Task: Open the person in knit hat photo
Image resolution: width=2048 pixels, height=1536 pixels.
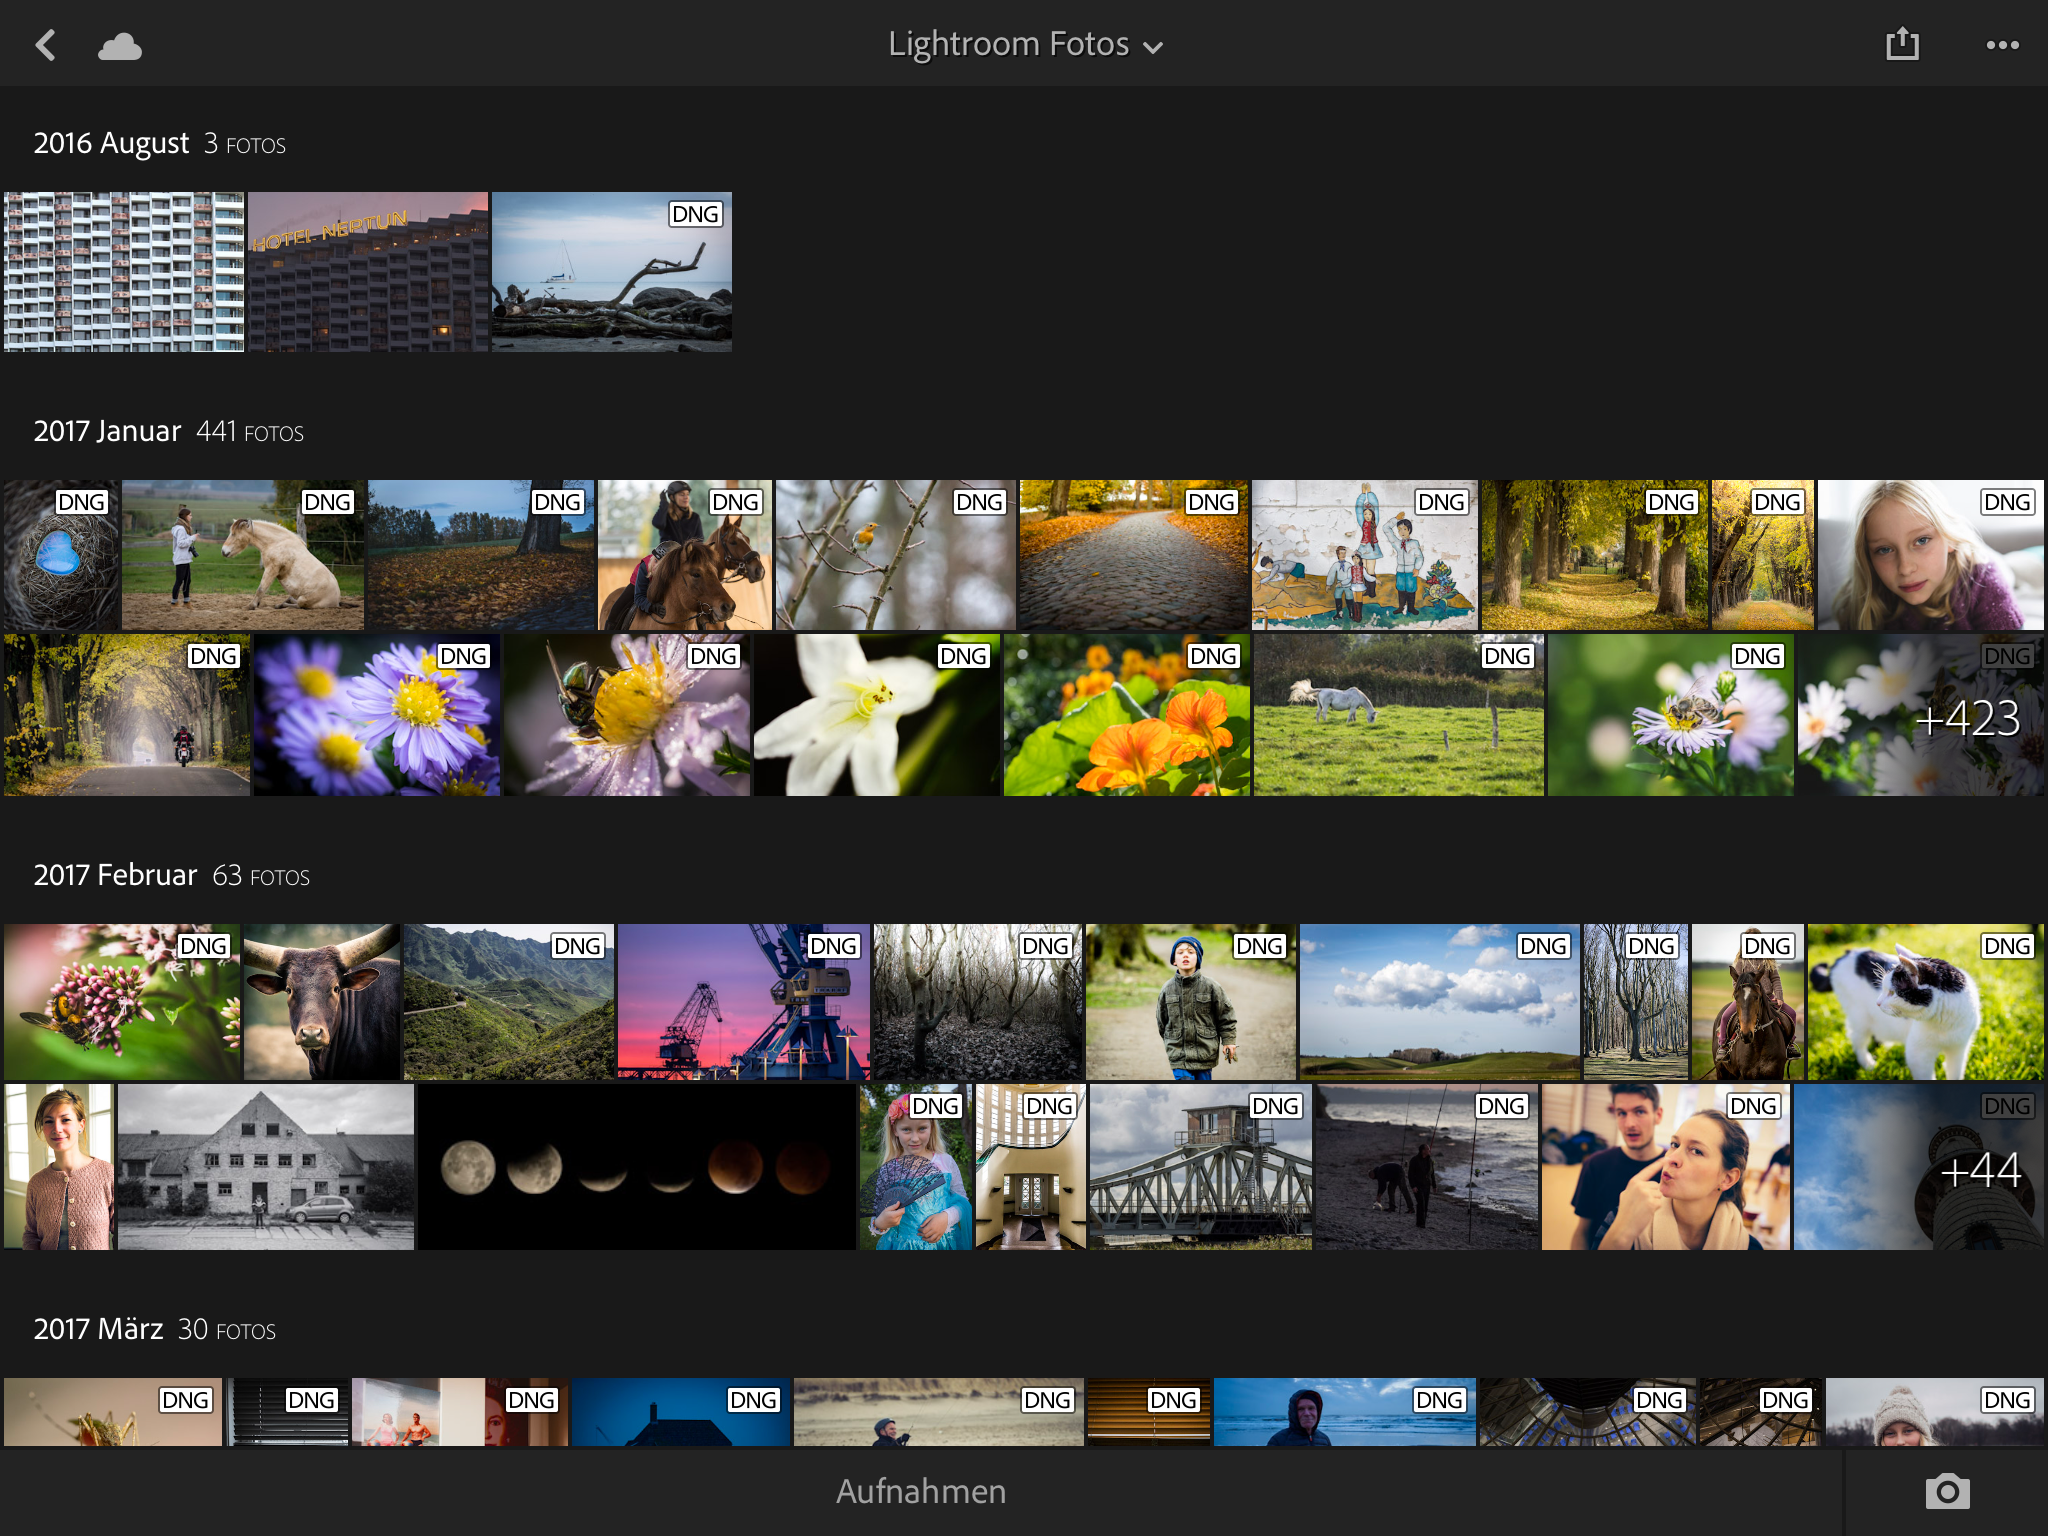Action: click(1935, 1412)
